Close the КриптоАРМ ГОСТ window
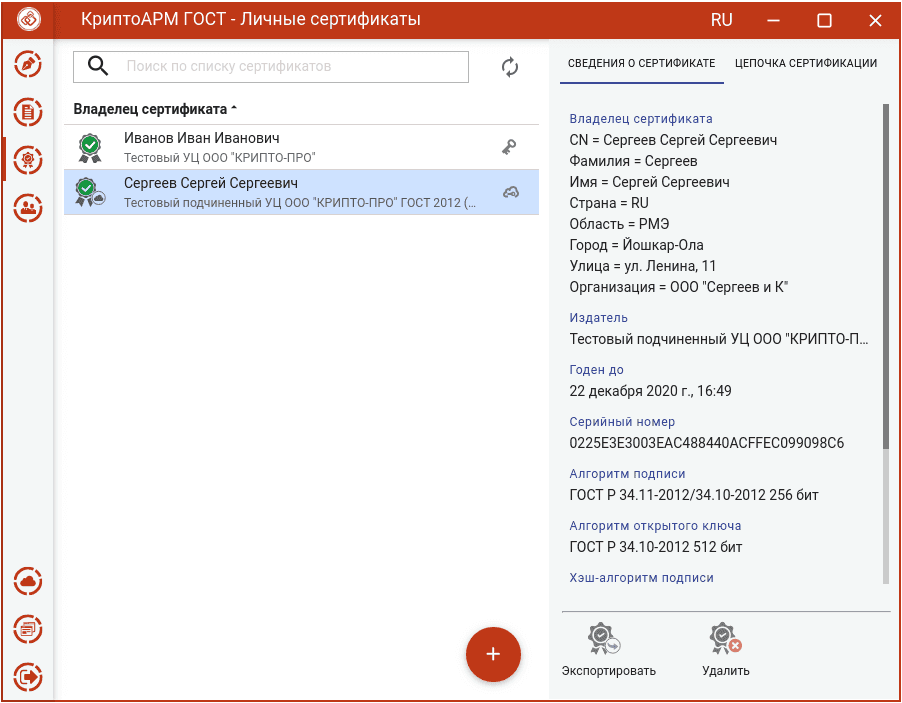The height and width of the screenshot is (703, 902). [x=875, y=21]
